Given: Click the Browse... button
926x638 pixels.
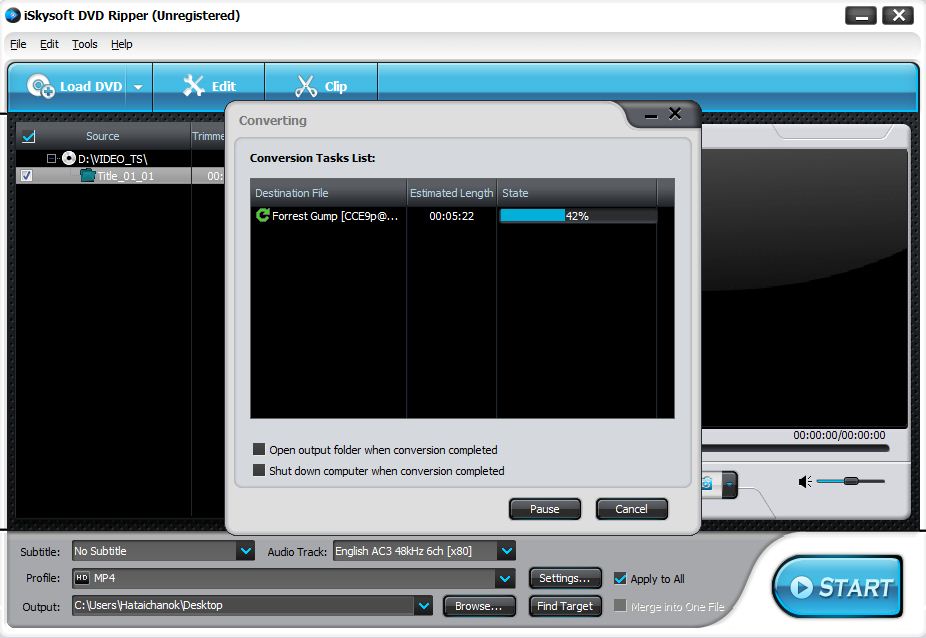Looking at the screenshot, I should (479, 606).
